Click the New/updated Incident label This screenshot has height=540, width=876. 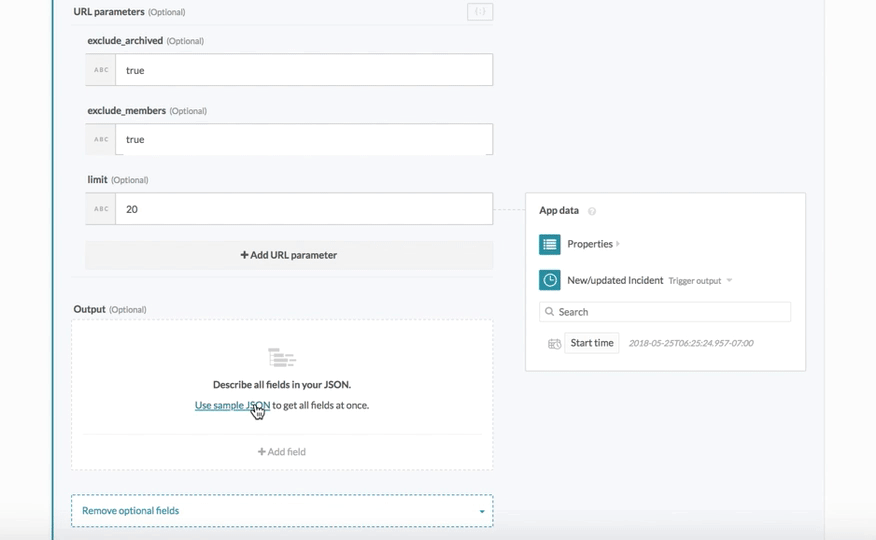[615, 280]
